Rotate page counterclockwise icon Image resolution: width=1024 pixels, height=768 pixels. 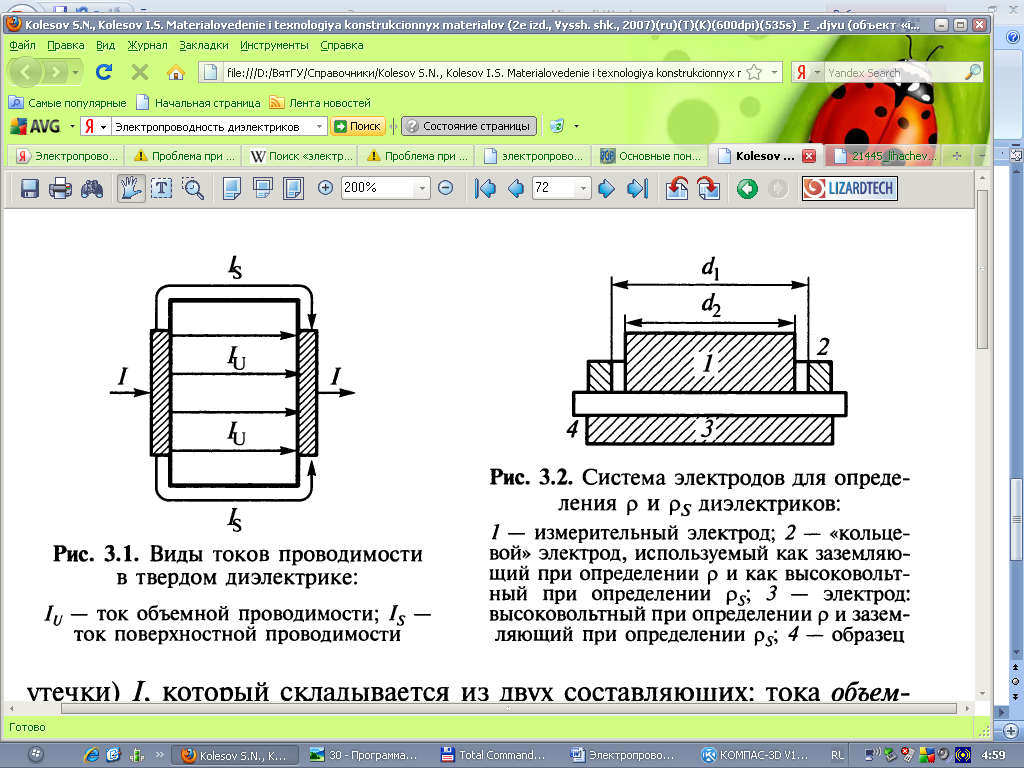click(x=677, y=189)
